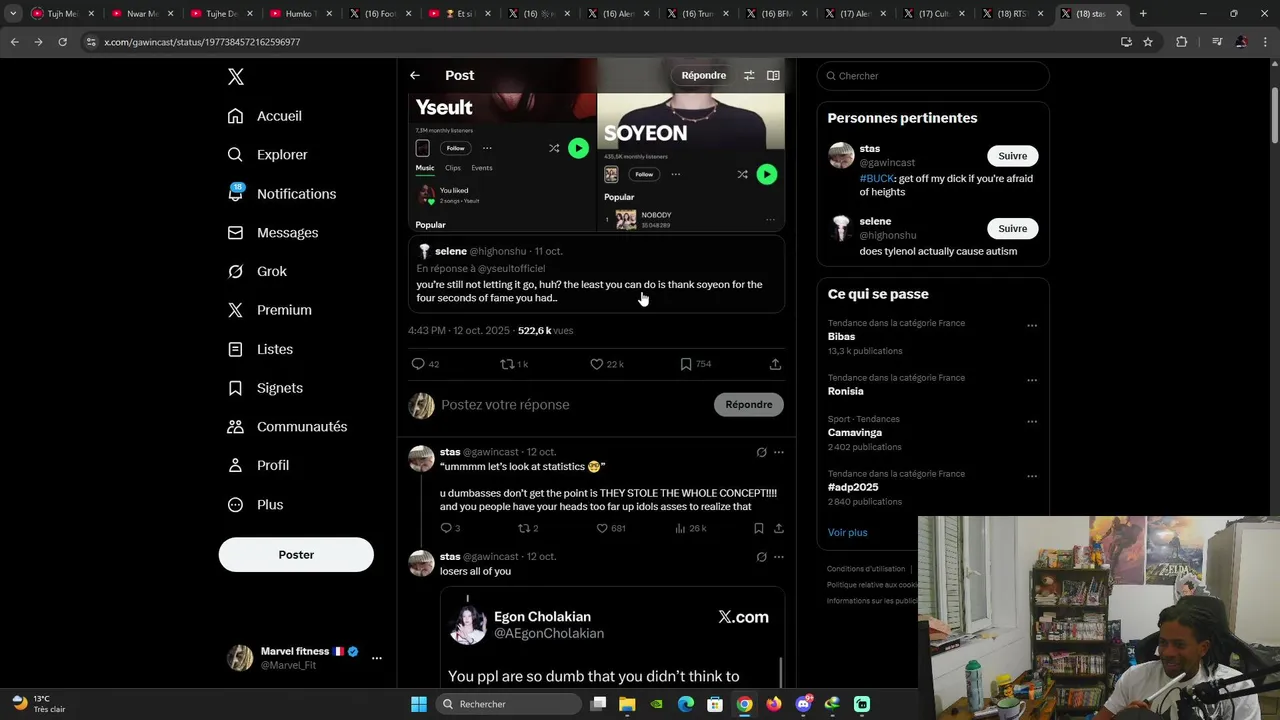This screenshot has width=1280, height=720.
Task: Open reply sorting filter icon
Action: pyautogui.click(x=749, y=76)
